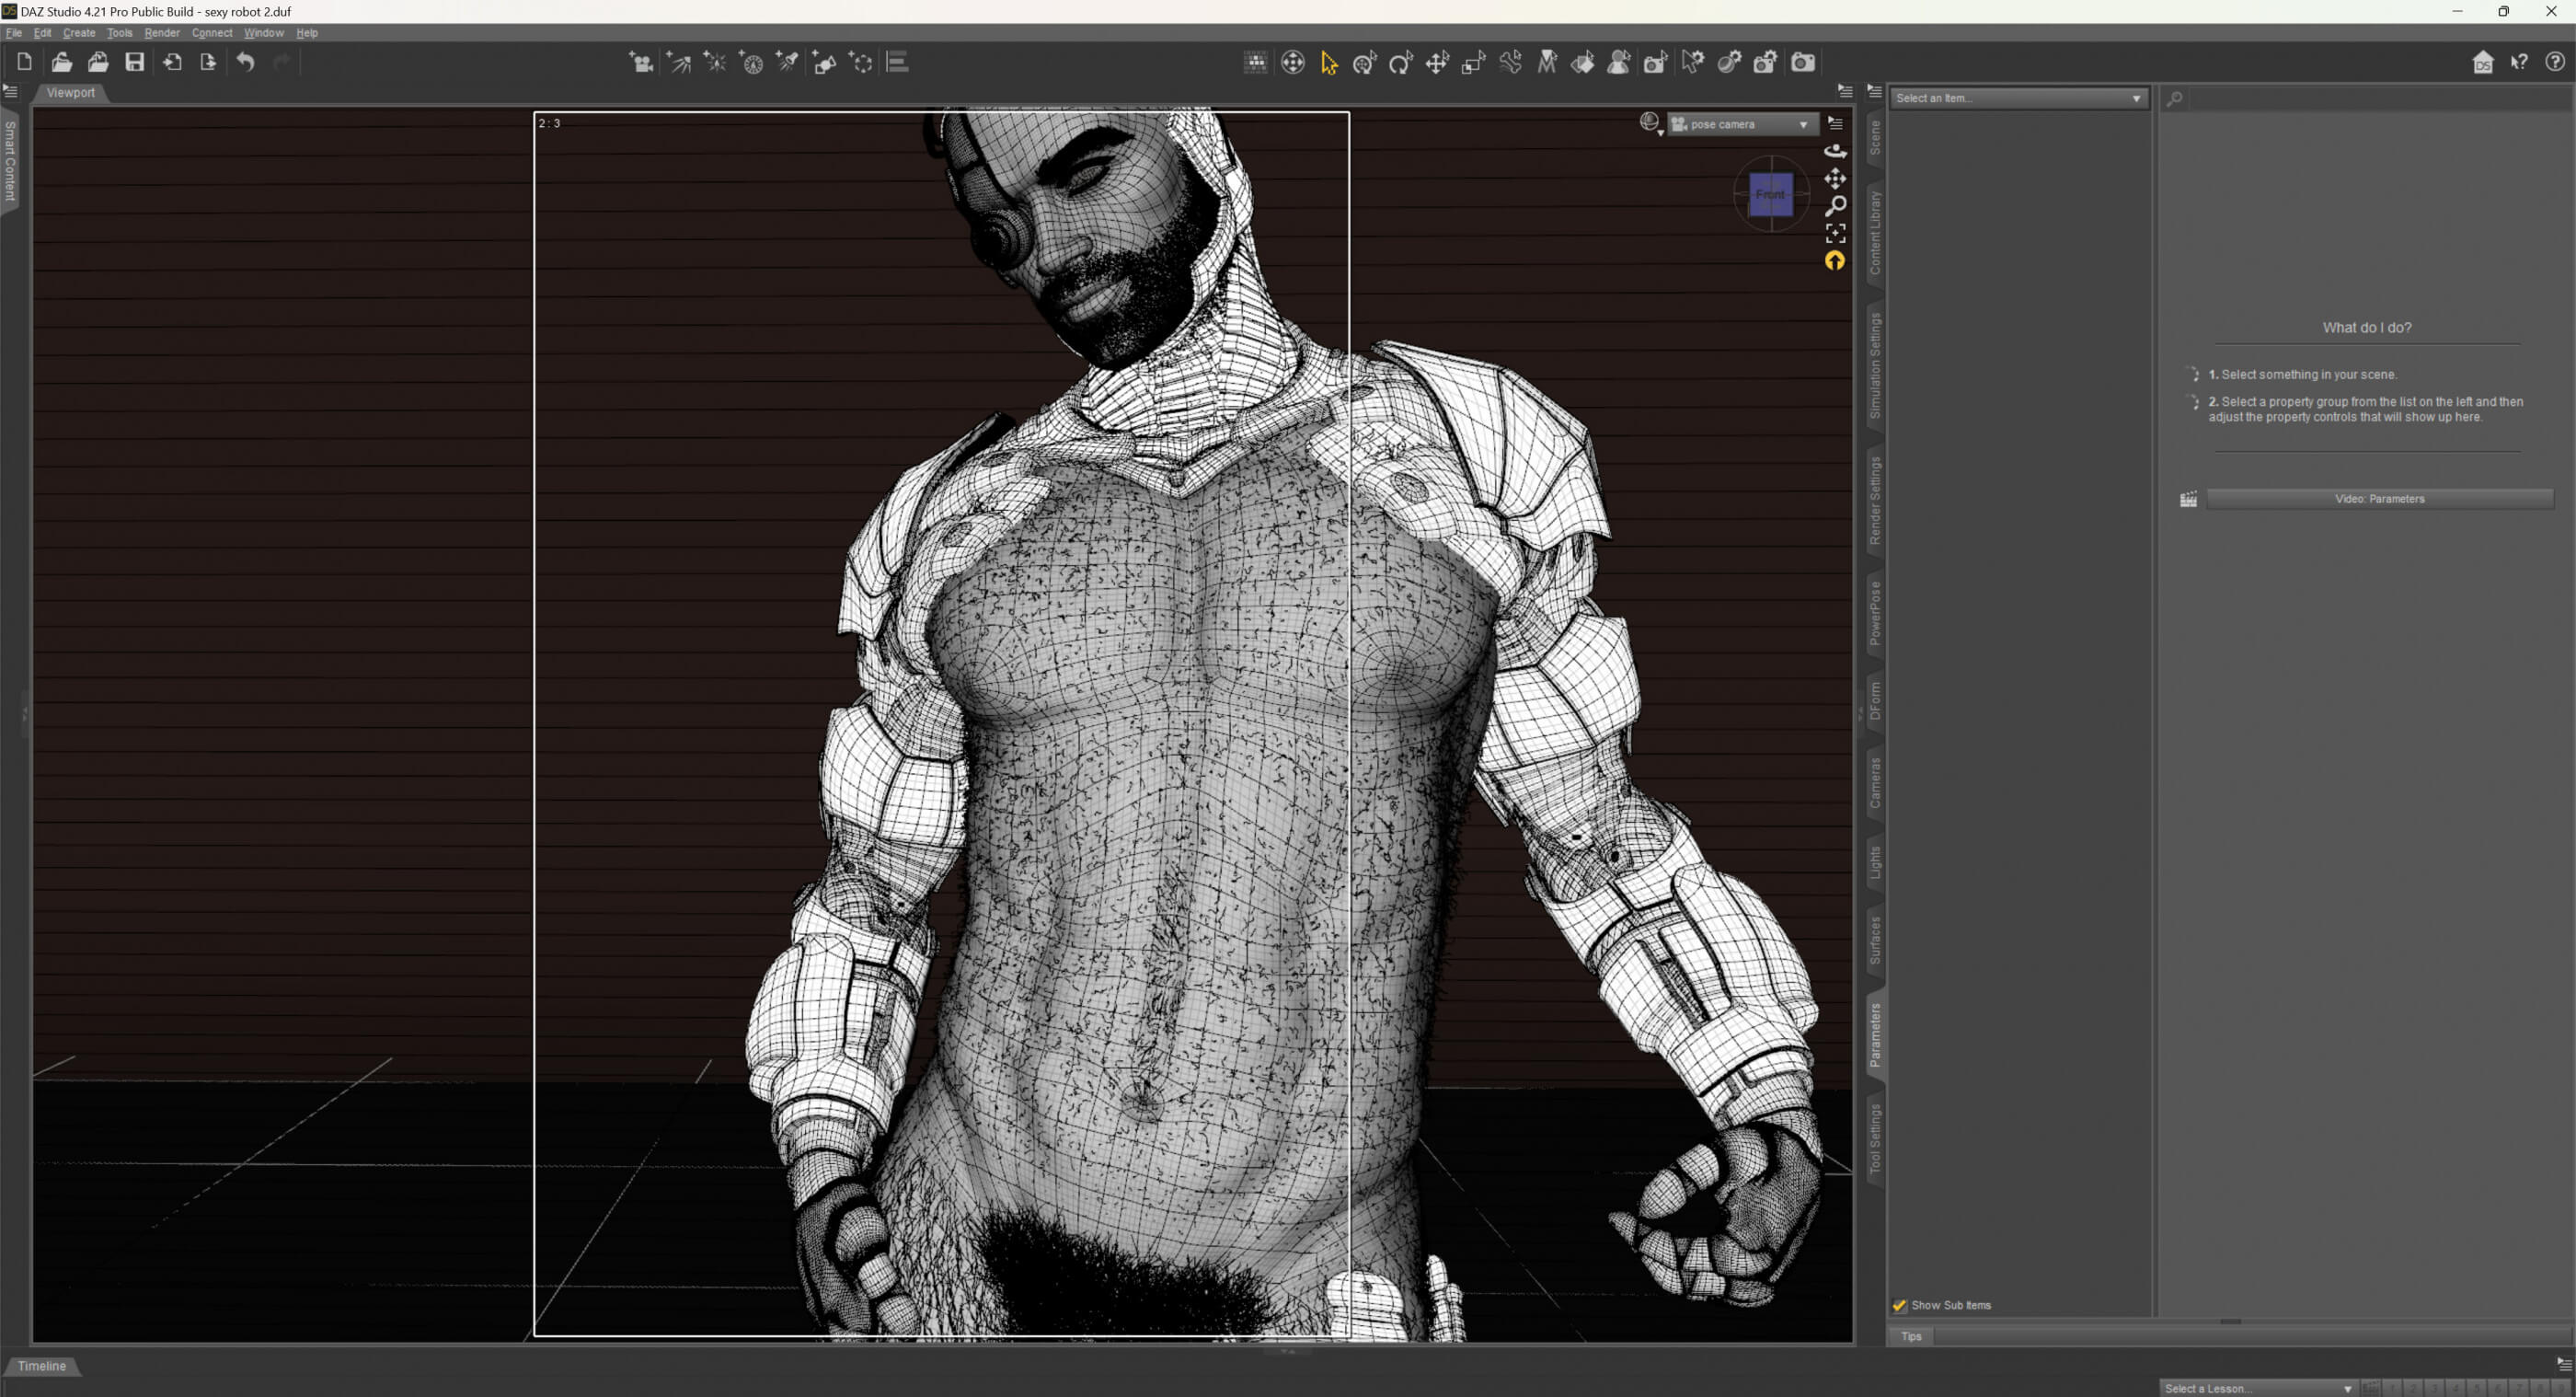2576x1397 pixels.
Task: Click the viewport Pan arrows icon
Action: click(1835, 179)
